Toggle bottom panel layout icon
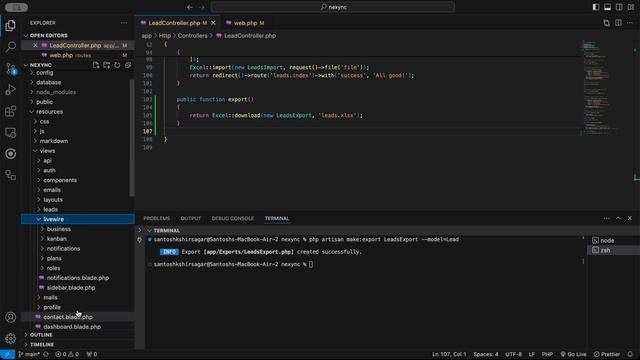640x360 pixels. (607, 7)
